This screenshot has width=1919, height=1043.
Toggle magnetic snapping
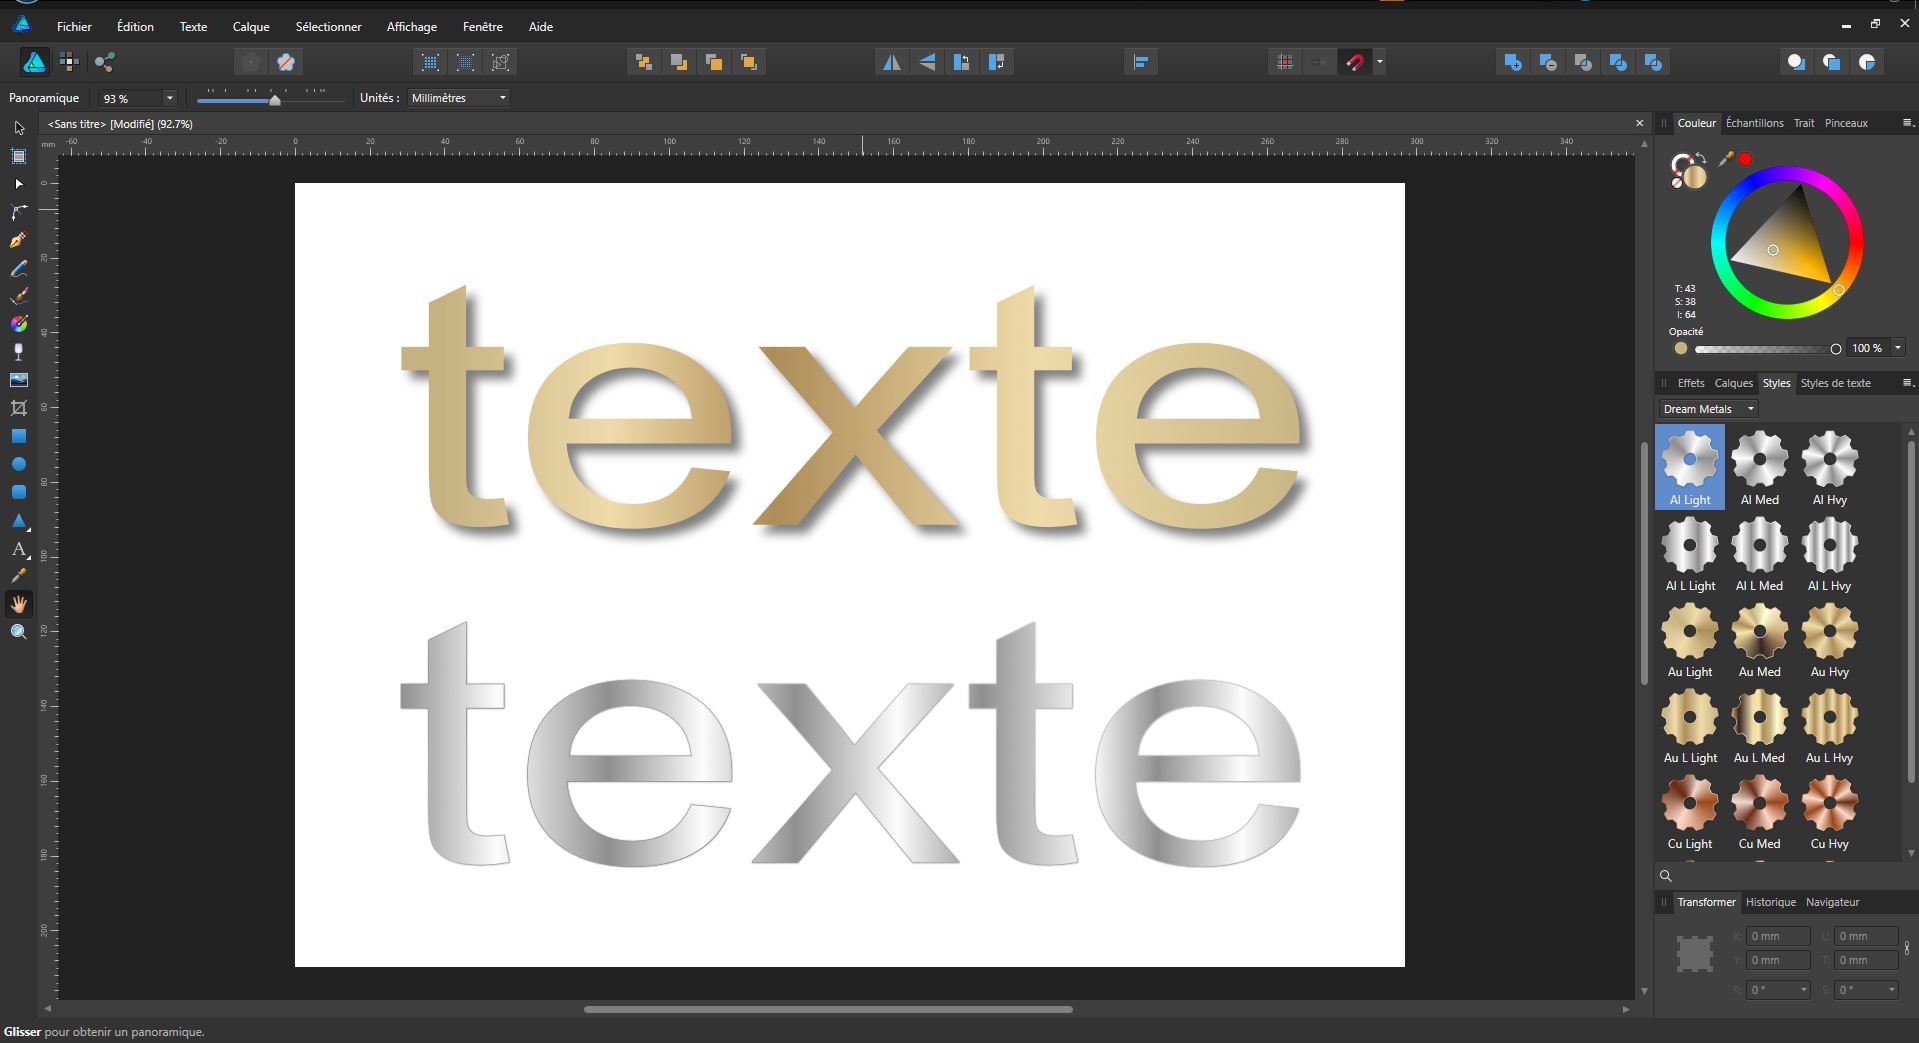coord(1354,62)
